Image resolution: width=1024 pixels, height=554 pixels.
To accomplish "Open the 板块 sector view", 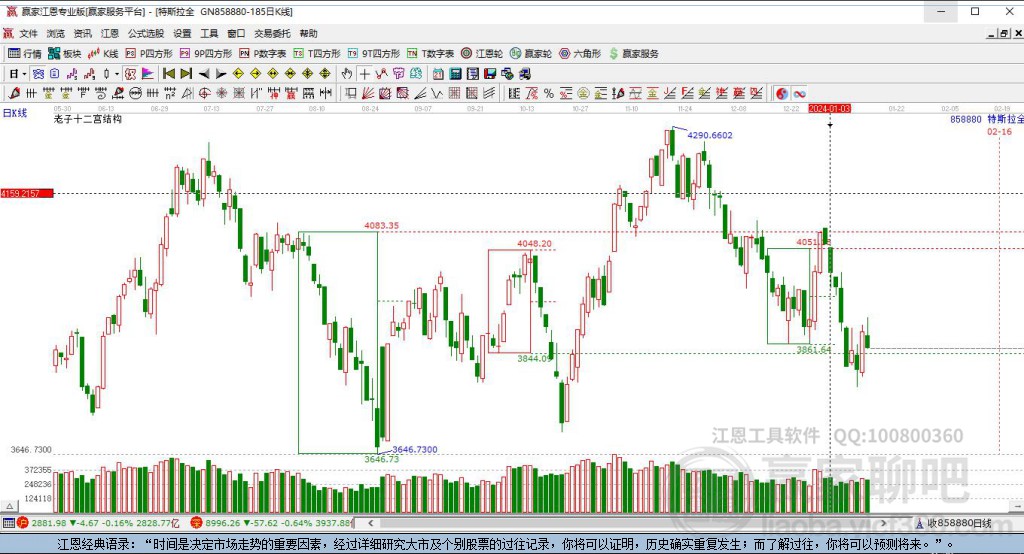I will pyautogui.click(x=65, y=54).
